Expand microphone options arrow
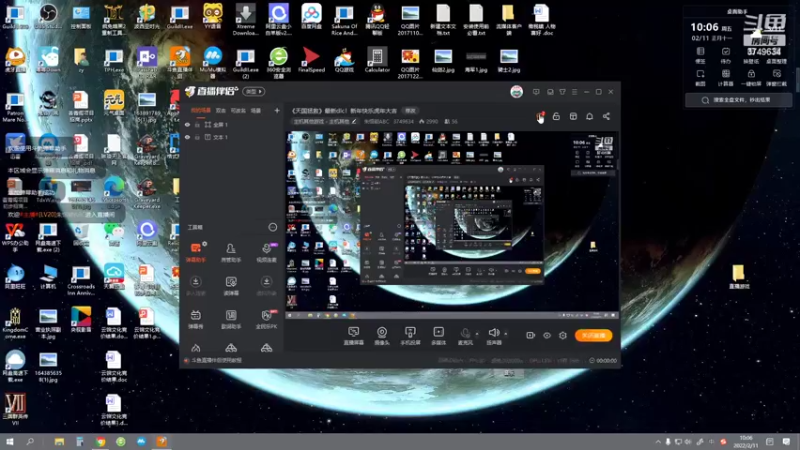 (477, 334)
